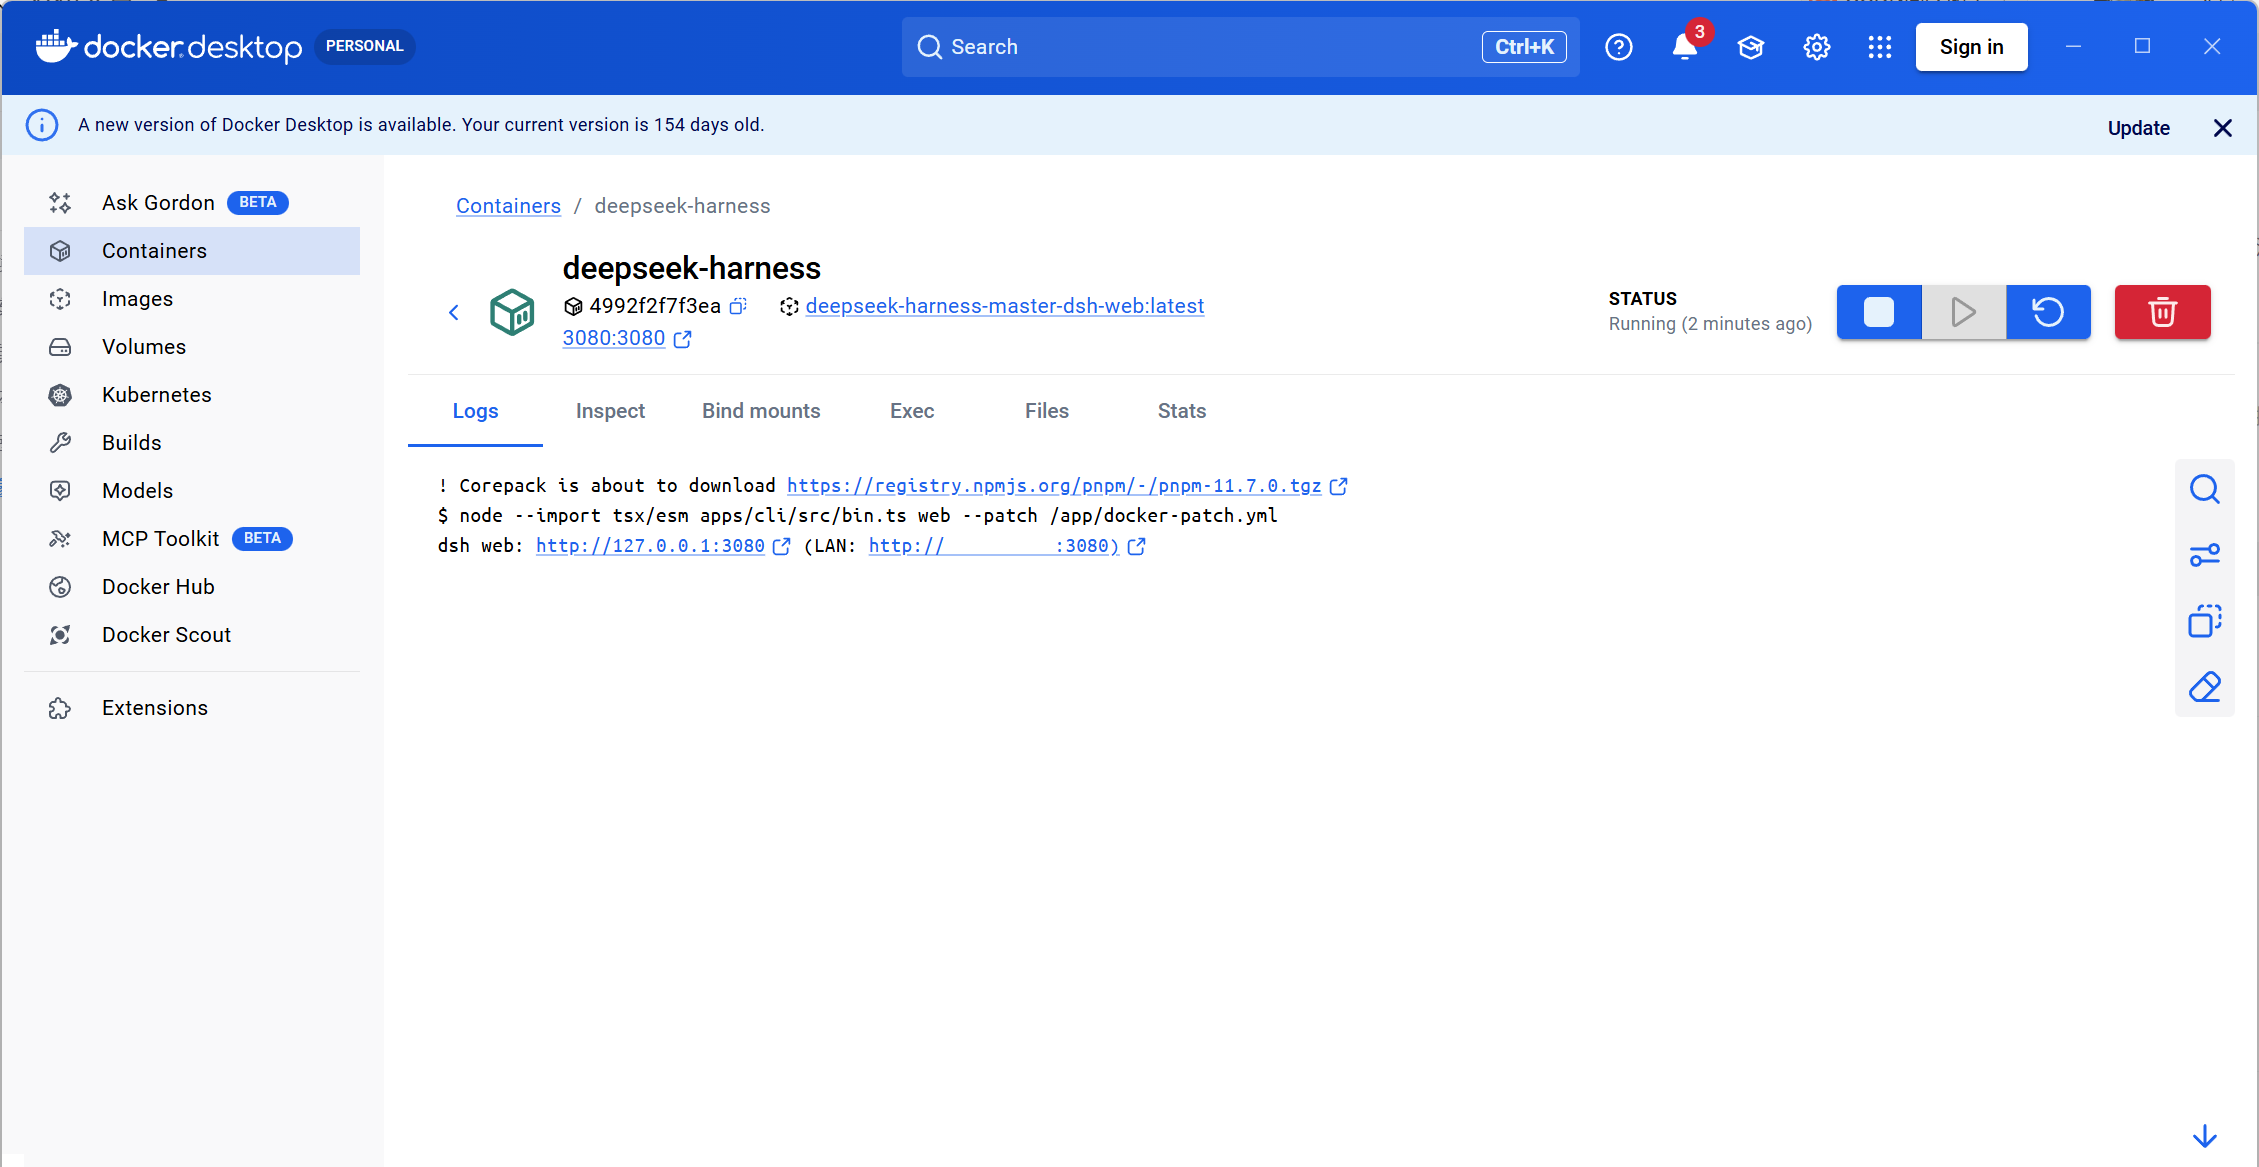The image size is (2259, 1167).
Task: Copy container ID 4992f2f7f3ea
Action: point(738,306)
